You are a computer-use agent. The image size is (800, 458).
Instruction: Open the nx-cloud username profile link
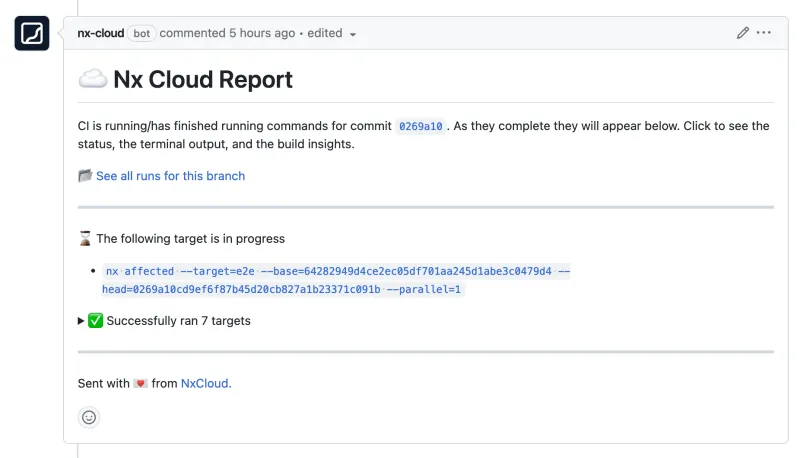[101, 33]
